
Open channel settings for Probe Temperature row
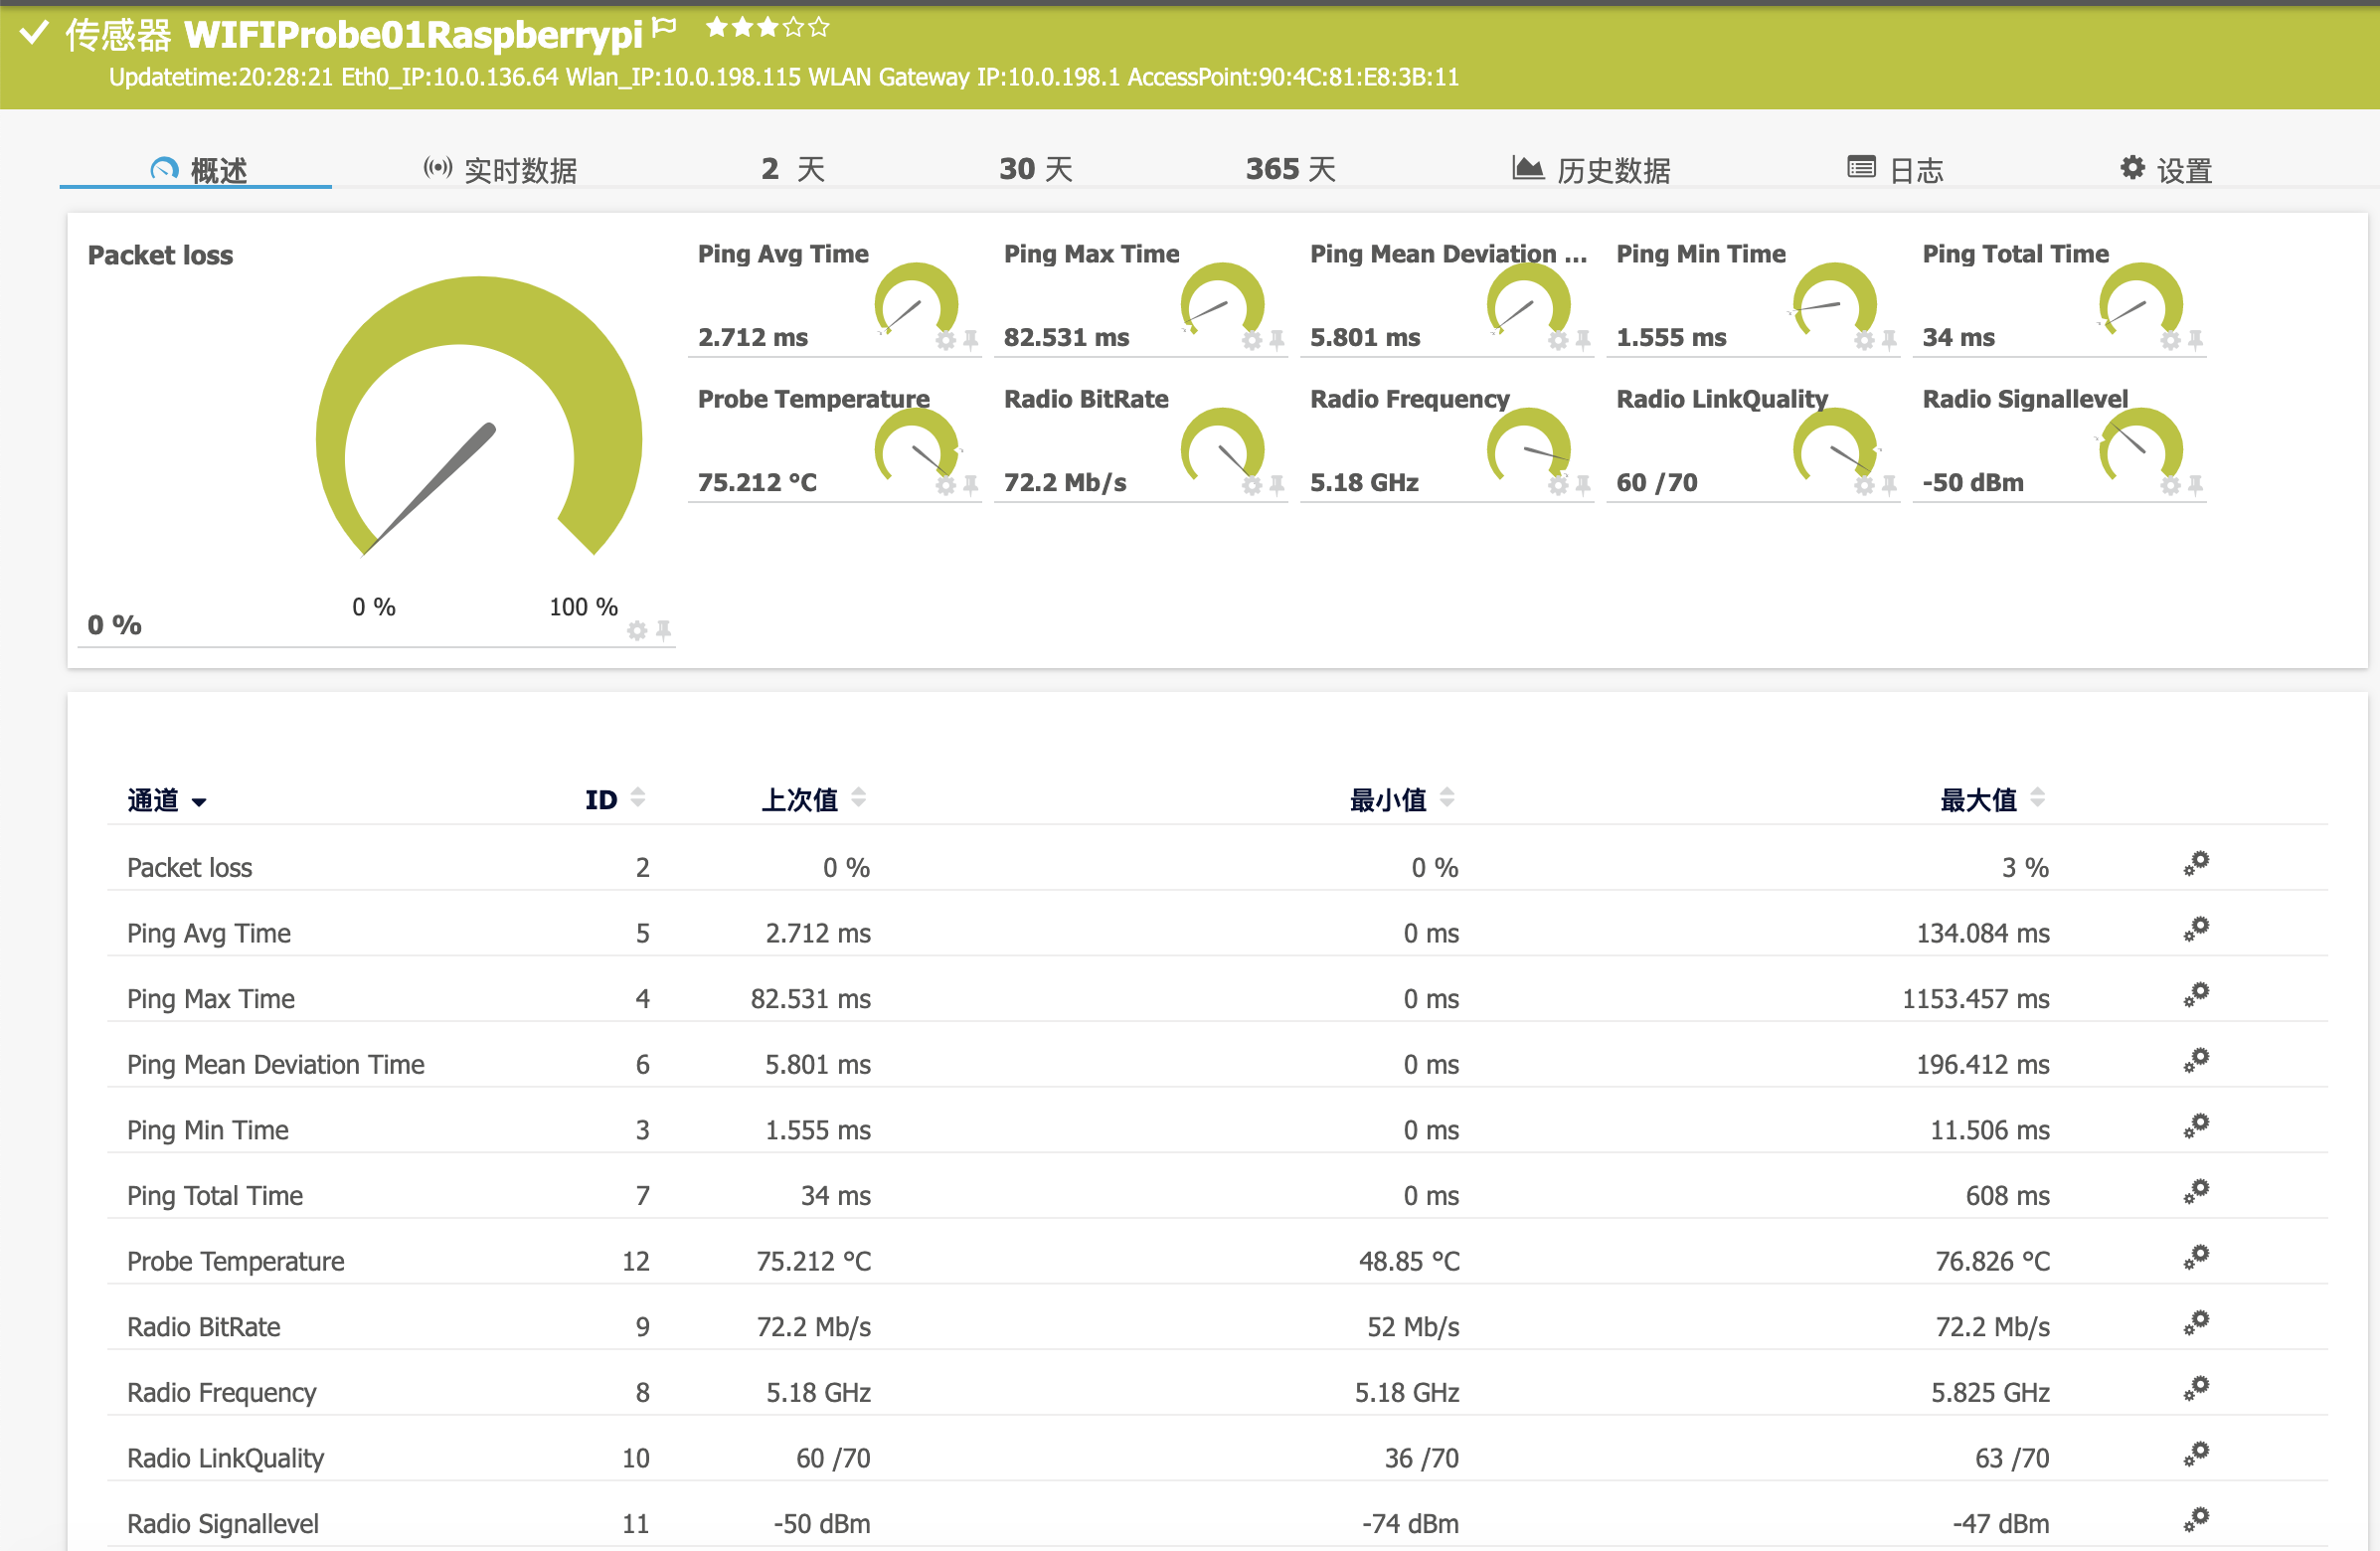pos(2196,1258)
